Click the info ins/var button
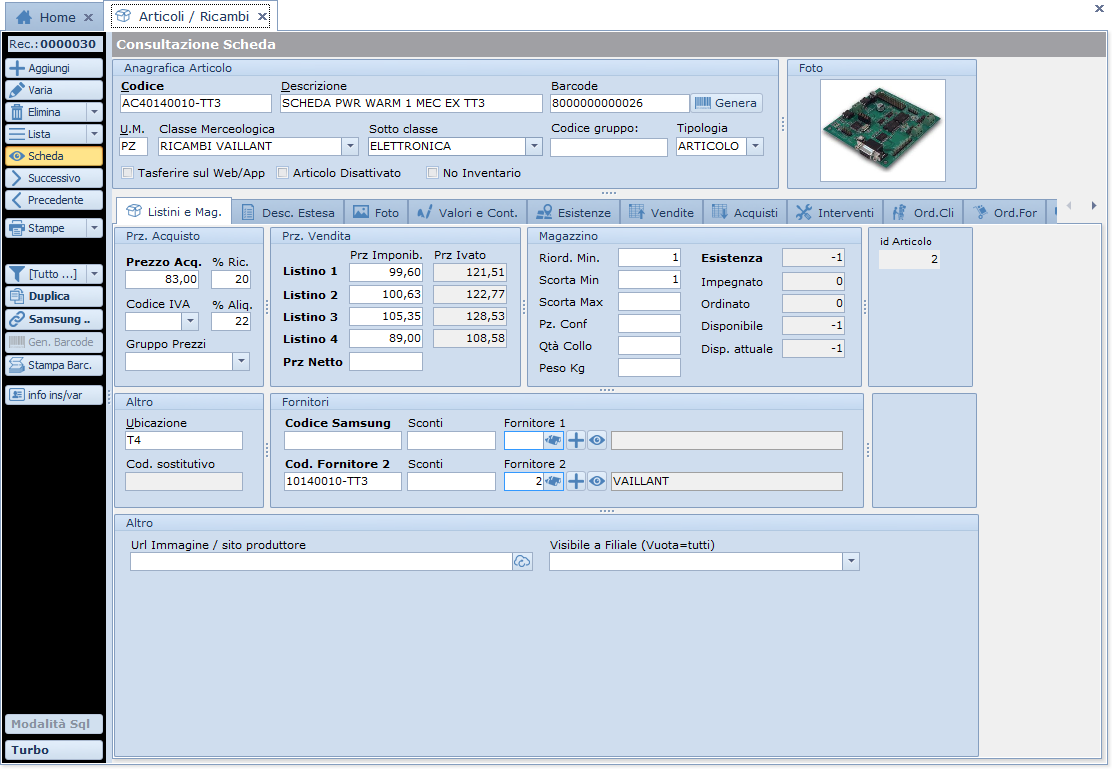The image size is (1112, 769). (x=54, y=395)
